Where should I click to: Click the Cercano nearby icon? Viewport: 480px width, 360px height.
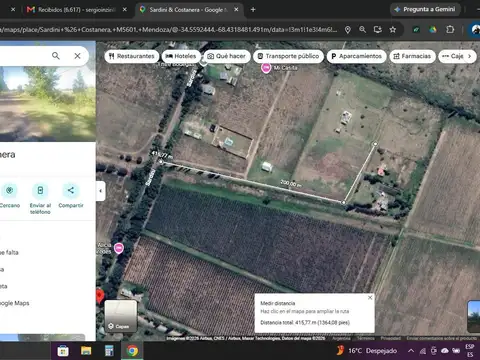(x=9, y=190)
